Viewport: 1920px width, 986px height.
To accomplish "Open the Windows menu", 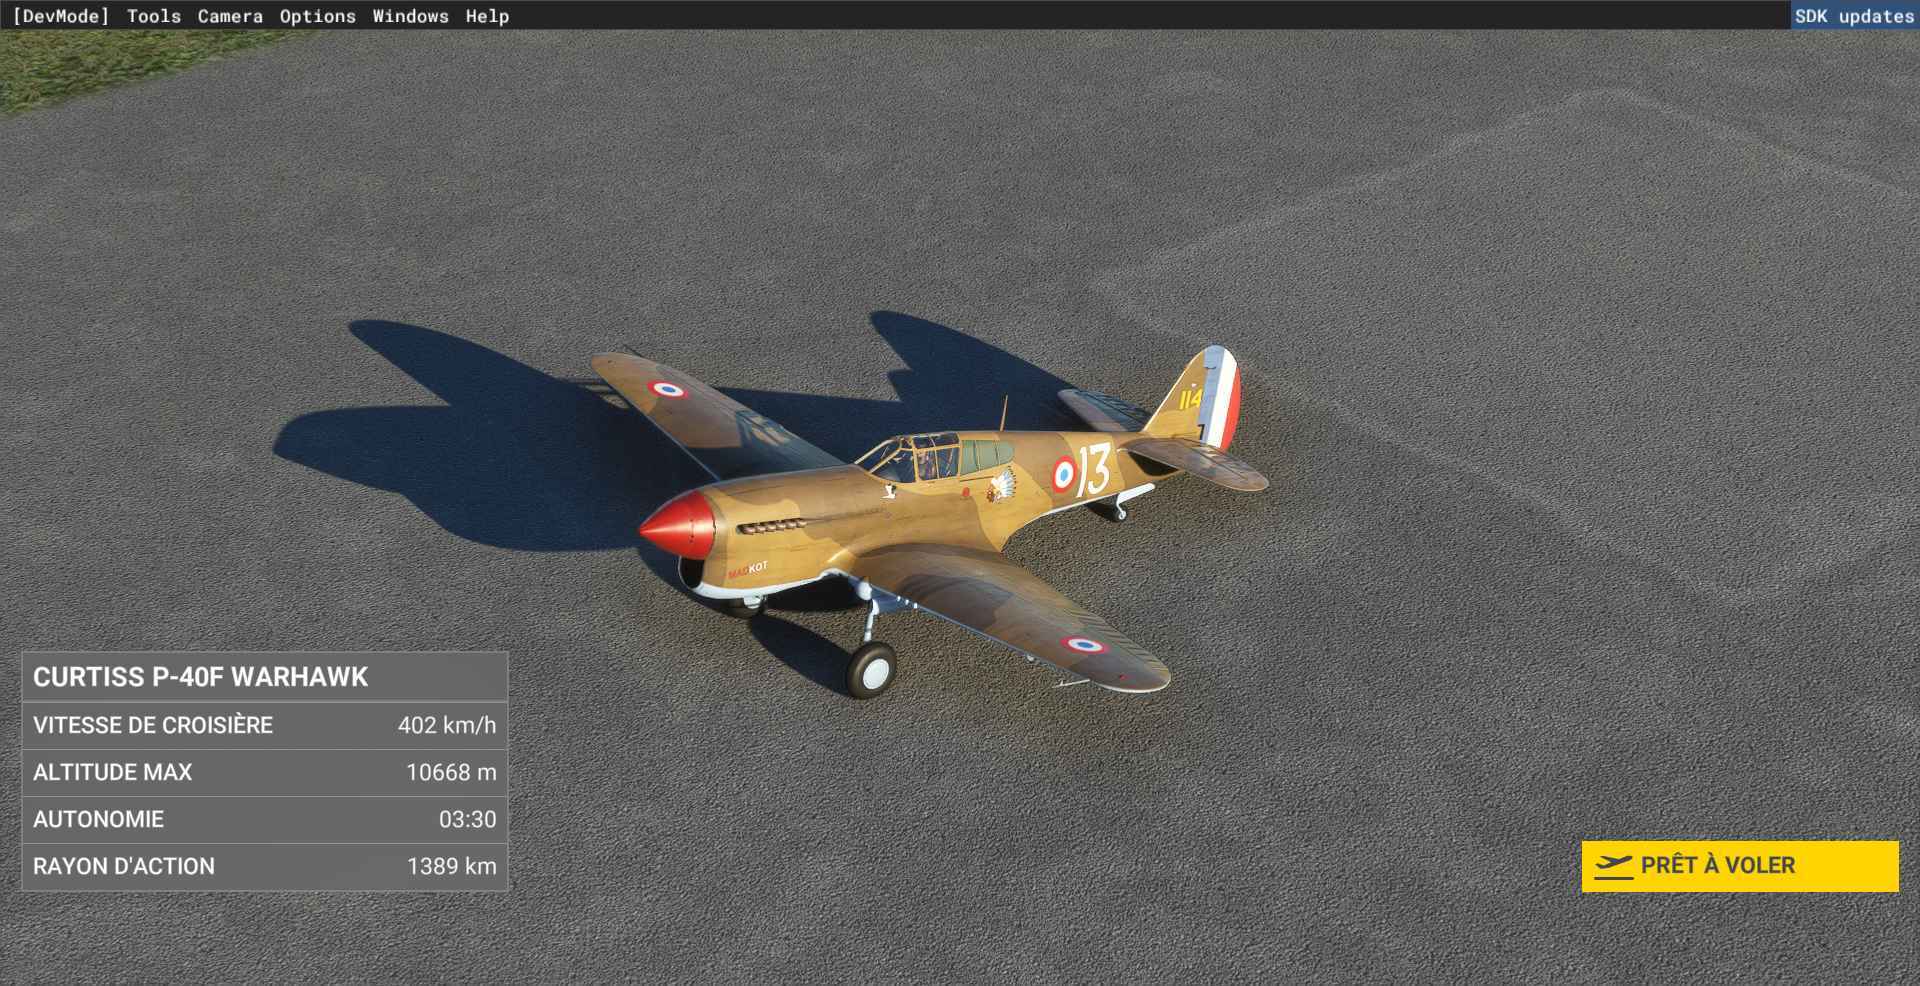I will click(x=410, y=16).
